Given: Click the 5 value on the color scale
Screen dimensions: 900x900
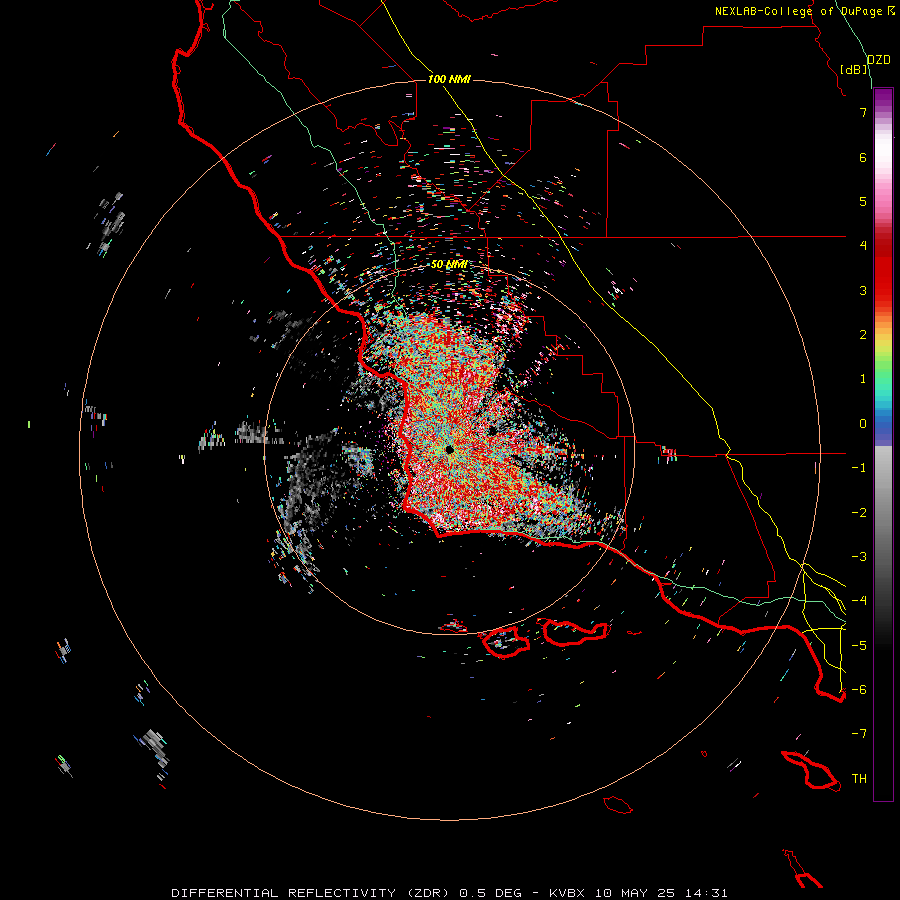Looking at the screenshot, I should coord(863,201).
